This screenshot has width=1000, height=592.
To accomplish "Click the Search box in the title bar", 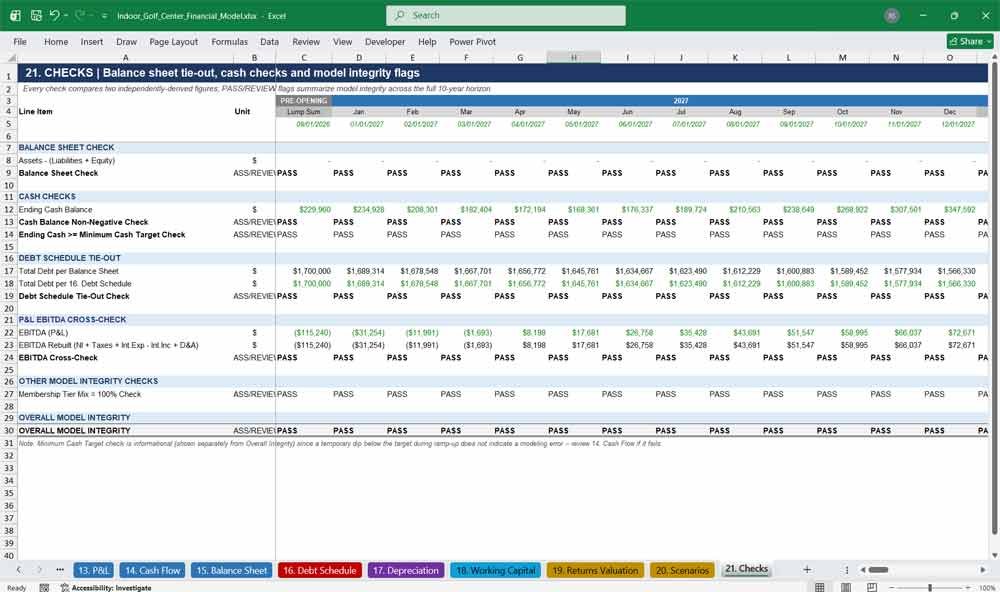I will coord(506,15).
